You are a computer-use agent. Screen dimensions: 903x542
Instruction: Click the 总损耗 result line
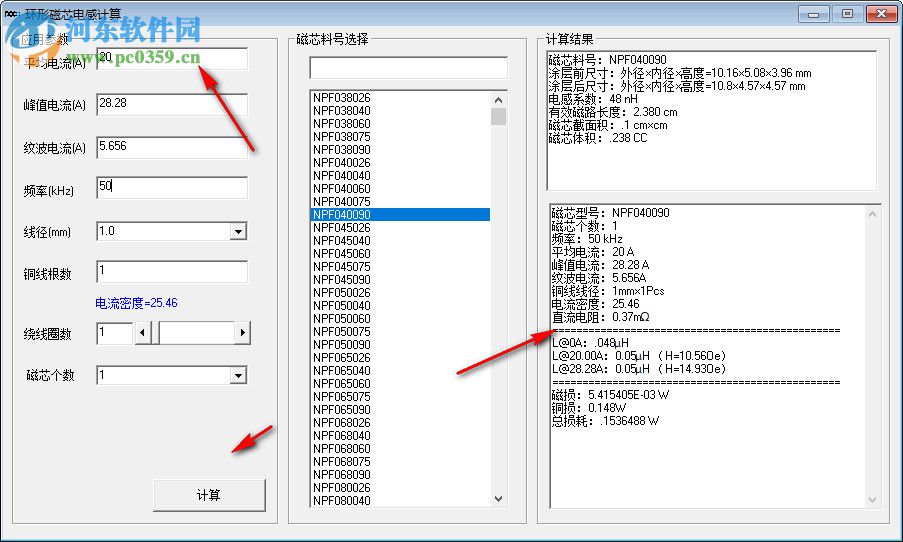tap(605, 421)
